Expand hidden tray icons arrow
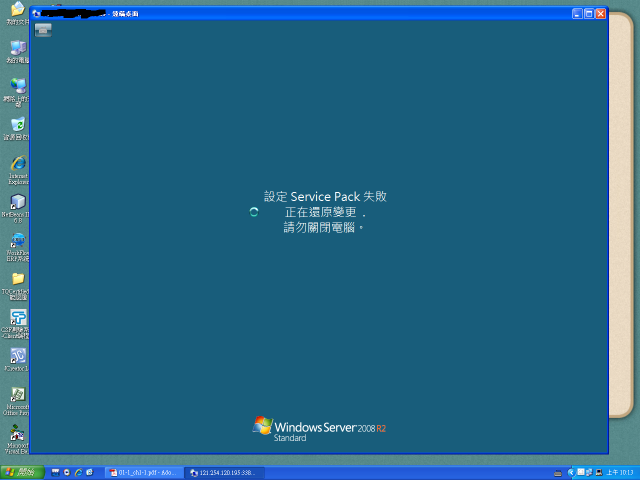640x480 pixels. pos(571,473)
